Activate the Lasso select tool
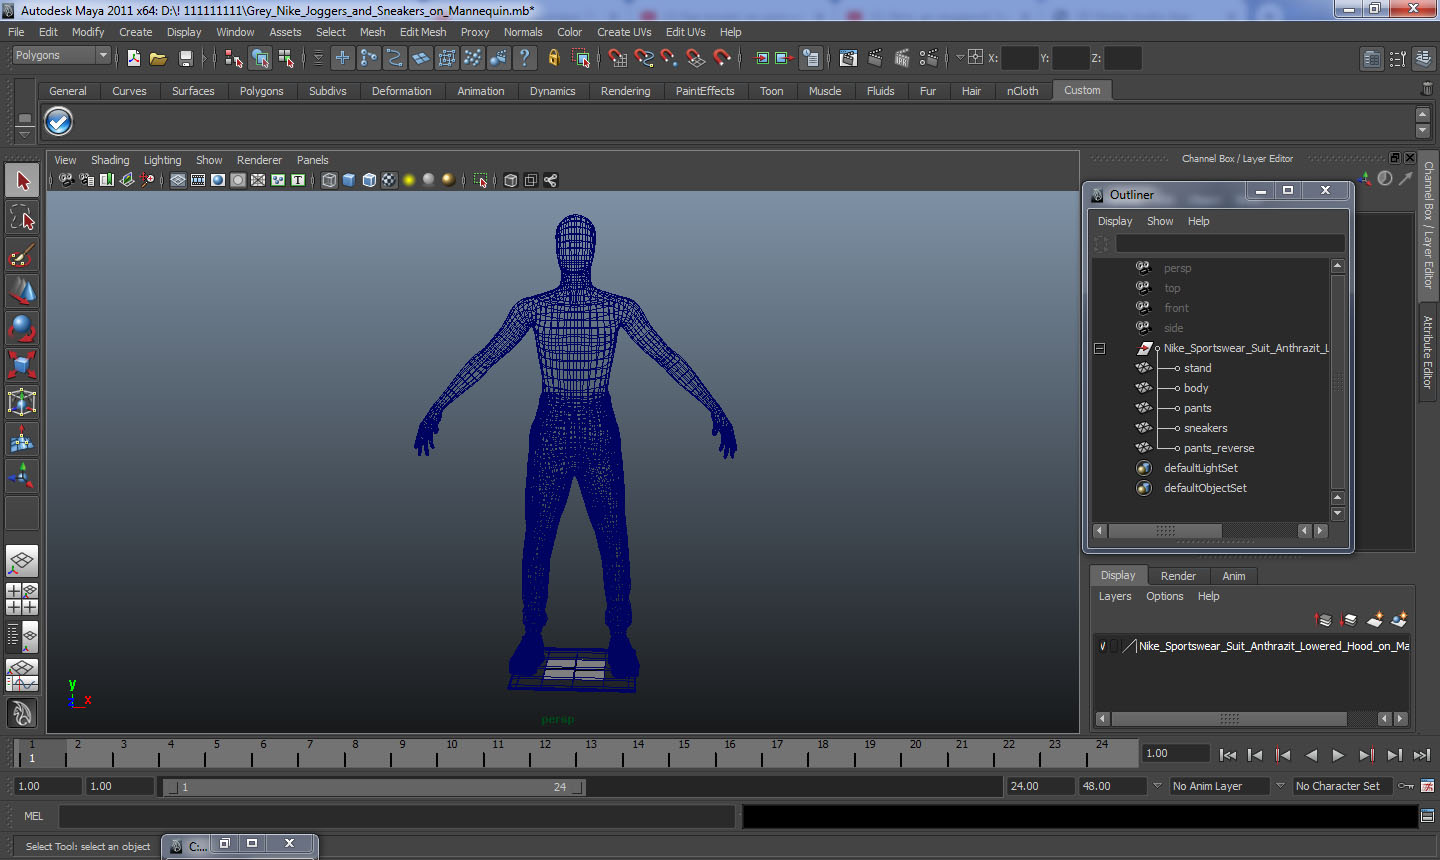This screenshot has width=1440, height=860. click(x=22, y=218)
